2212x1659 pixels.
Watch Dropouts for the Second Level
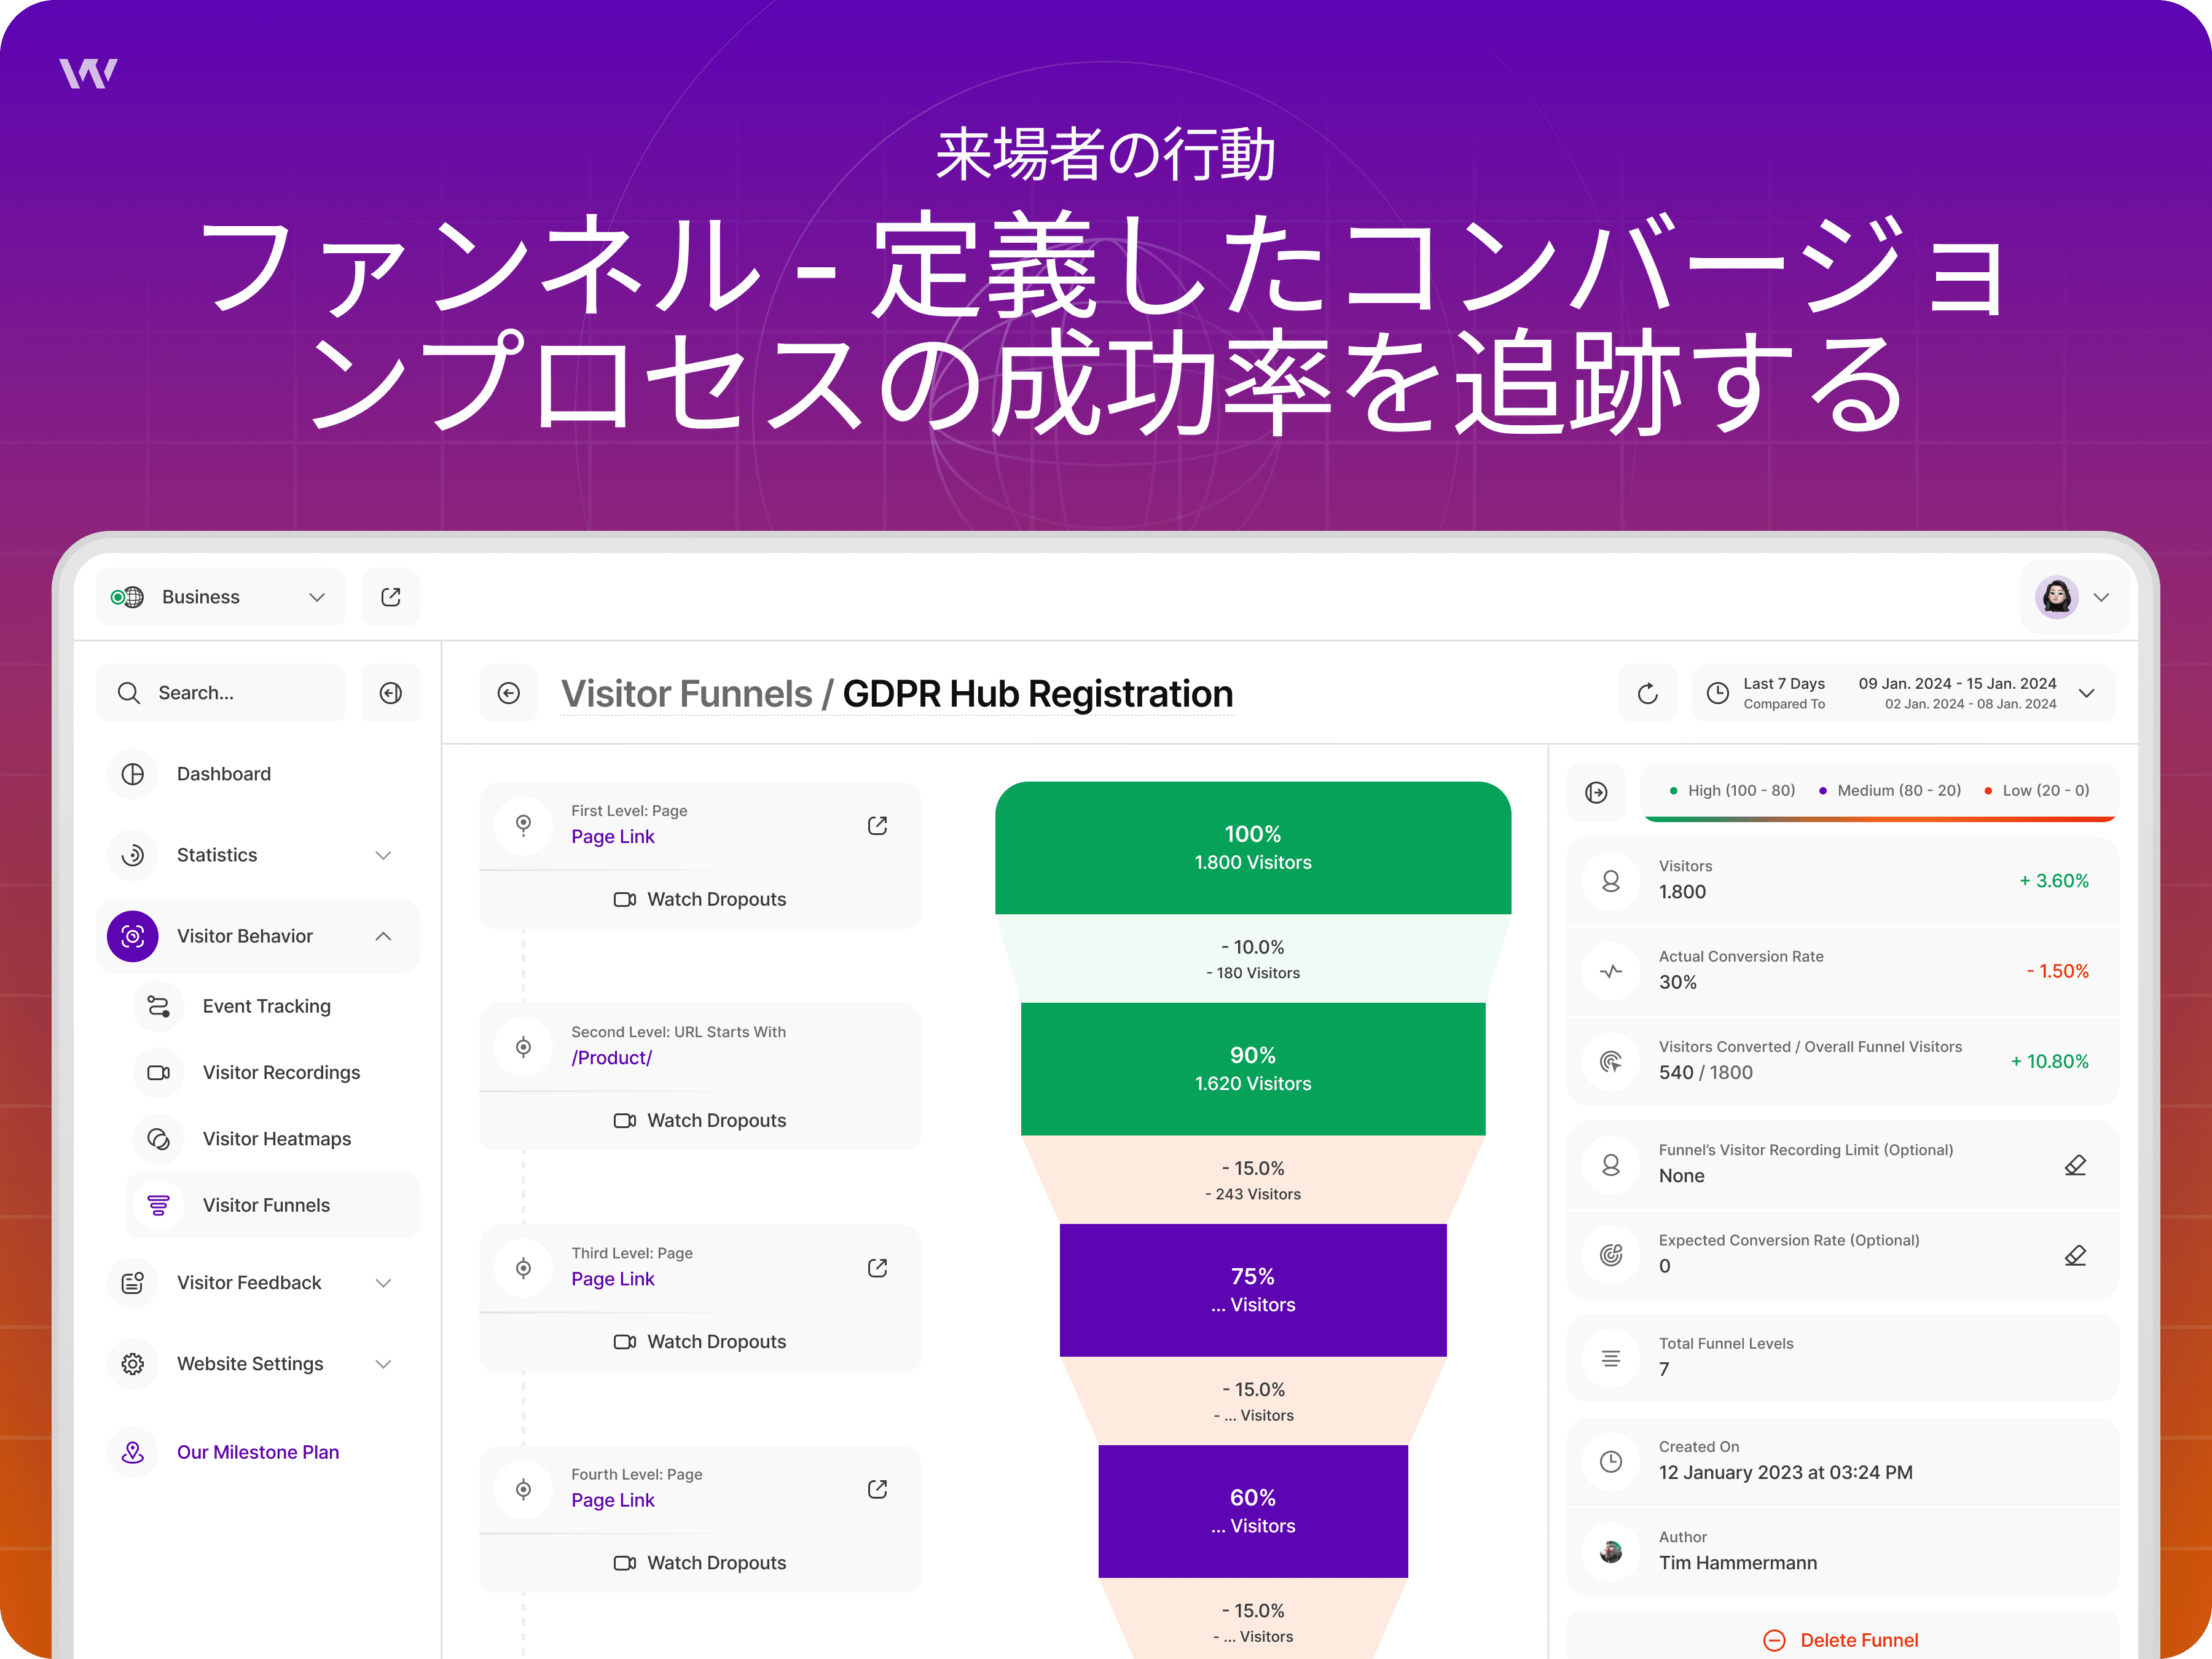pos(700,1120)
